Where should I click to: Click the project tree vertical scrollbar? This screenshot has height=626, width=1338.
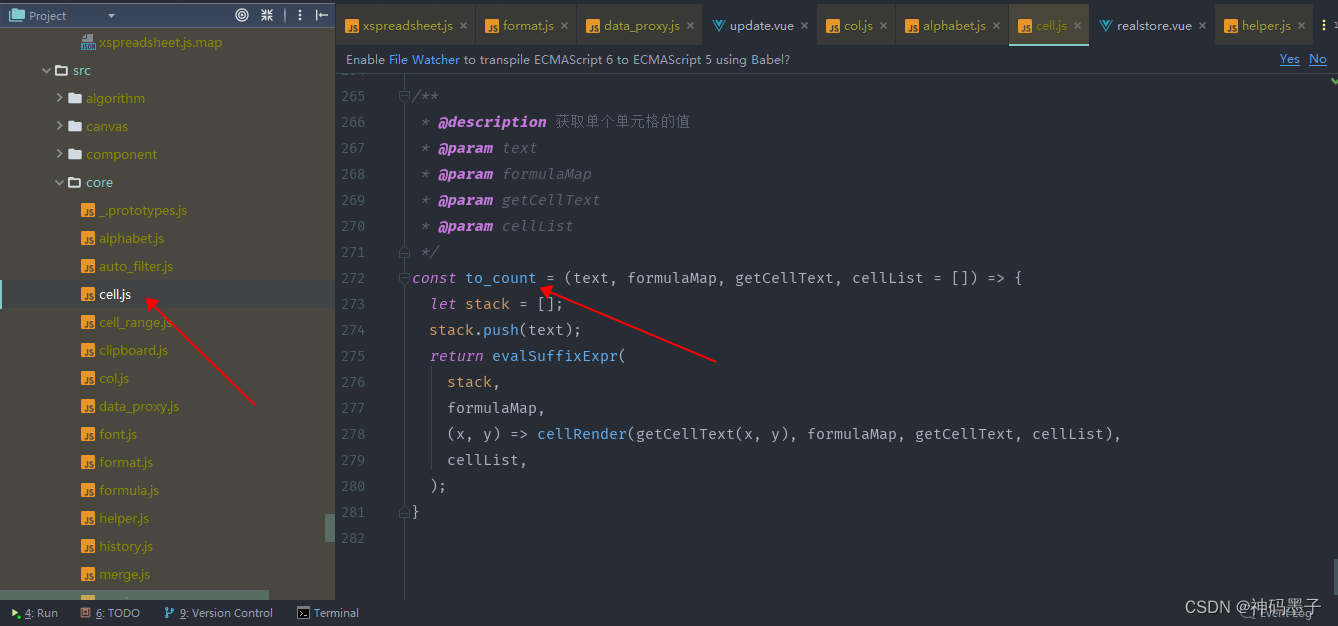(x=330, y=528)
